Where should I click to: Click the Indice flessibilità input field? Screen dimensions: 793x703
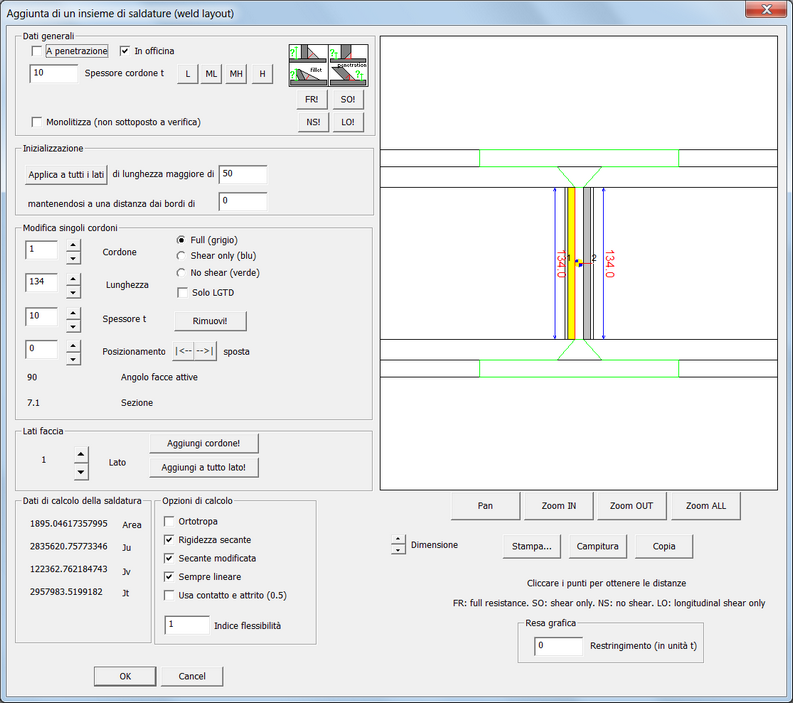pyautogui.click(x=187, y=625)
